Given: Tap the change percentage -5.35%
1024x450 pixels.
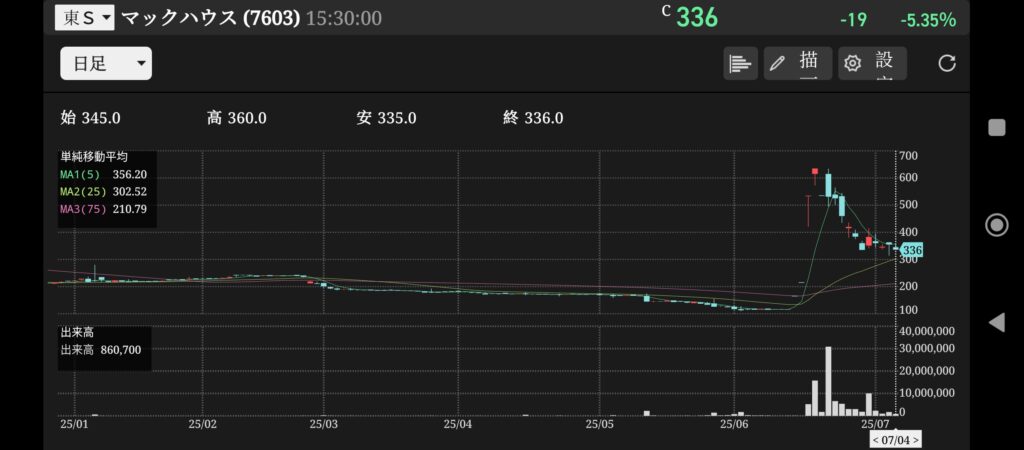Looking at the screenshot, I should click(928, 20).
